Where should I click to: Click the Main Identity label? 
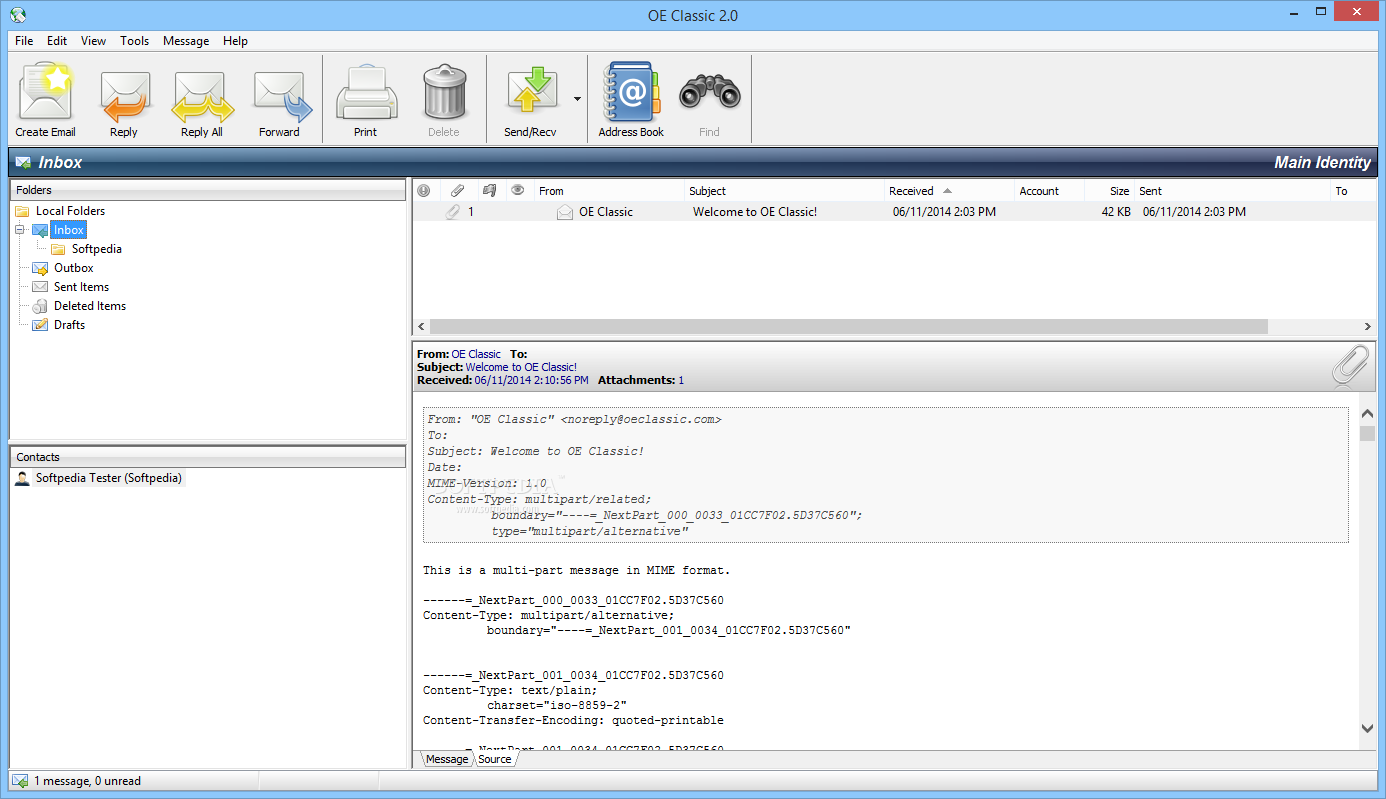(x=1322, y=162)
